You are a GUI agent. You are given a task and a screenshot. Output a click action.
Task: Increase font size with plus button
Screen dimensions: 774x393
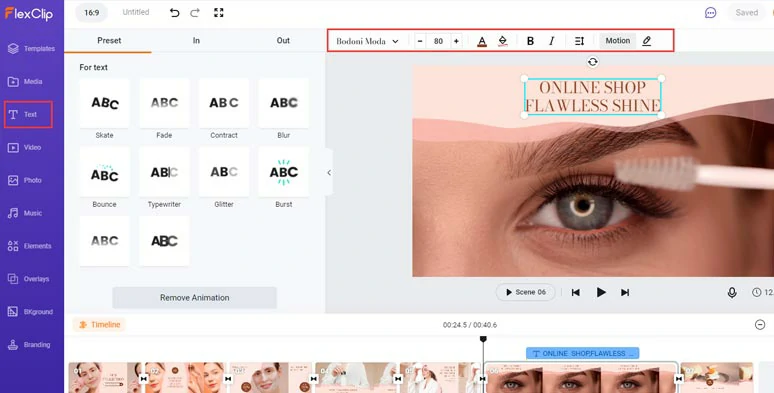pos(456,41)
